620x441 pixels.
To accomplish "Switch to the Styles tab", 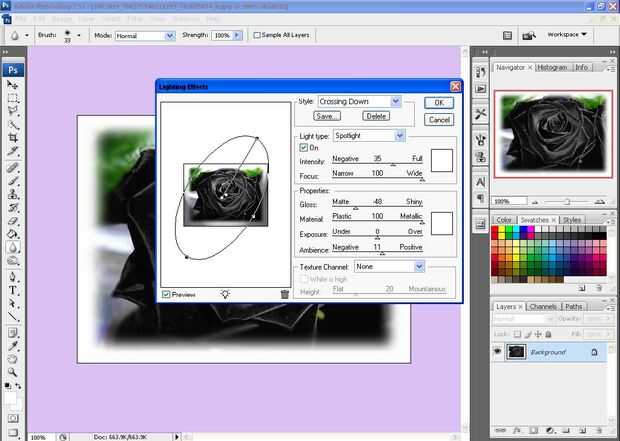I will click(x=572, y=220).
